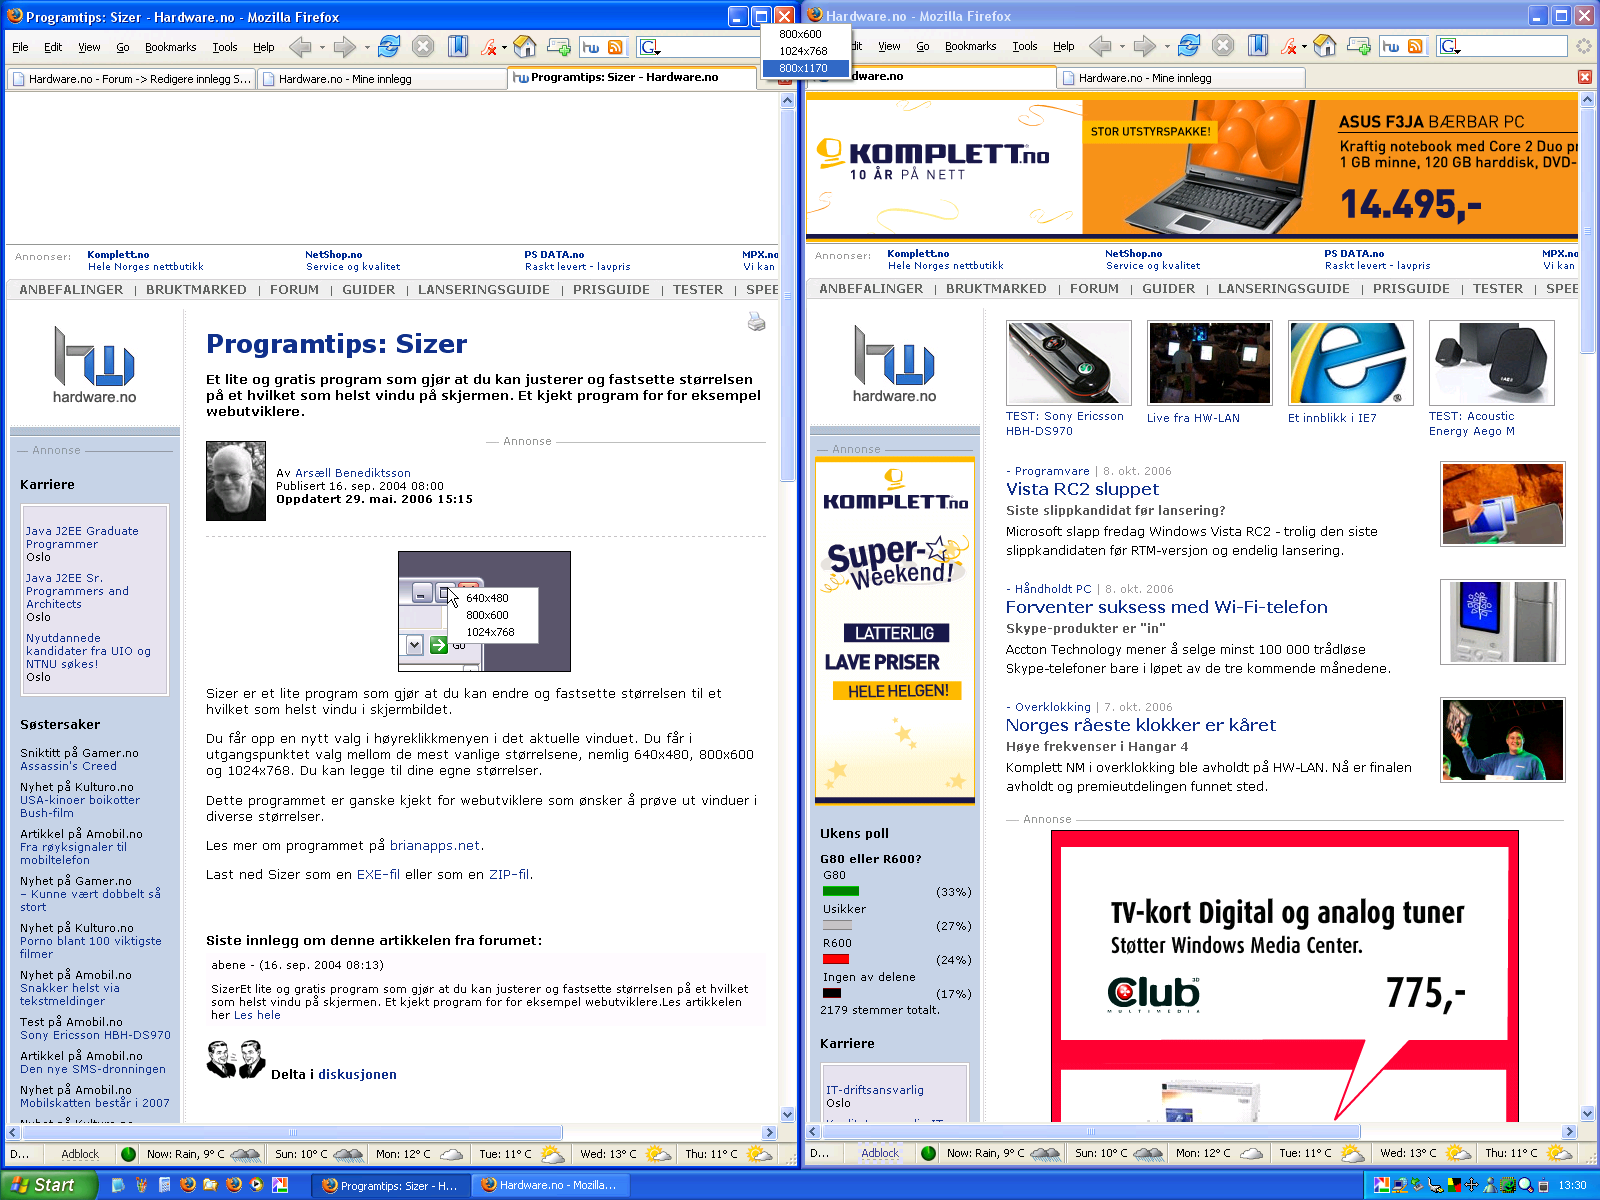Open the Windows Start menu

click(48, 1185)
